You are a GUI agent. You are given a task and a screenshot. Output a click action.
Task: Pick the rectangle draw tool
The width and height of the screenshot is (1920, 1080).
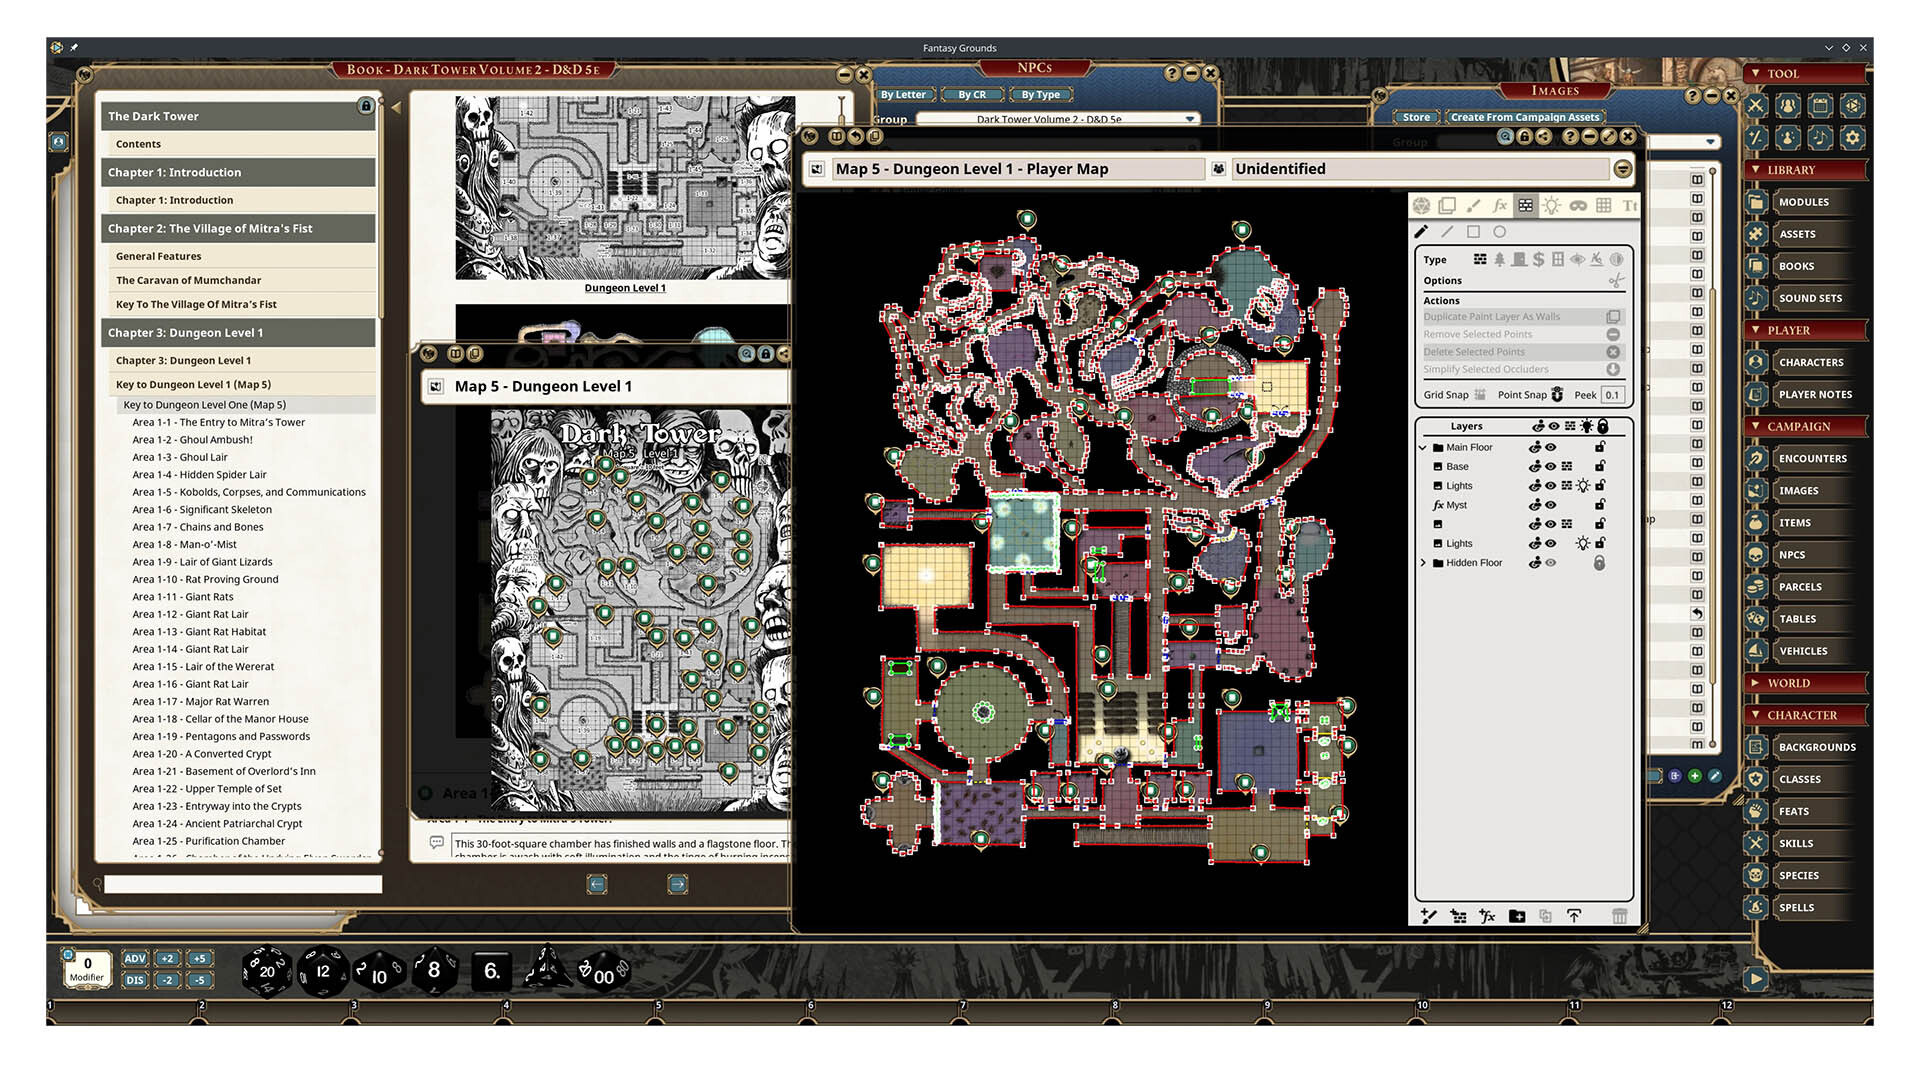coord(1473,232)
